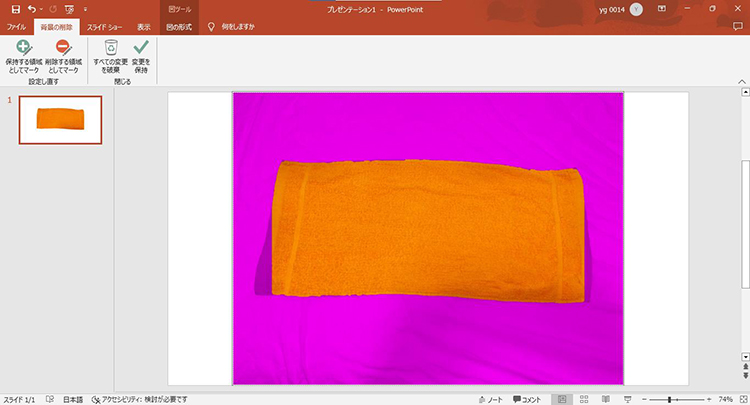Click the fit slide to window icon

[741, 398]
